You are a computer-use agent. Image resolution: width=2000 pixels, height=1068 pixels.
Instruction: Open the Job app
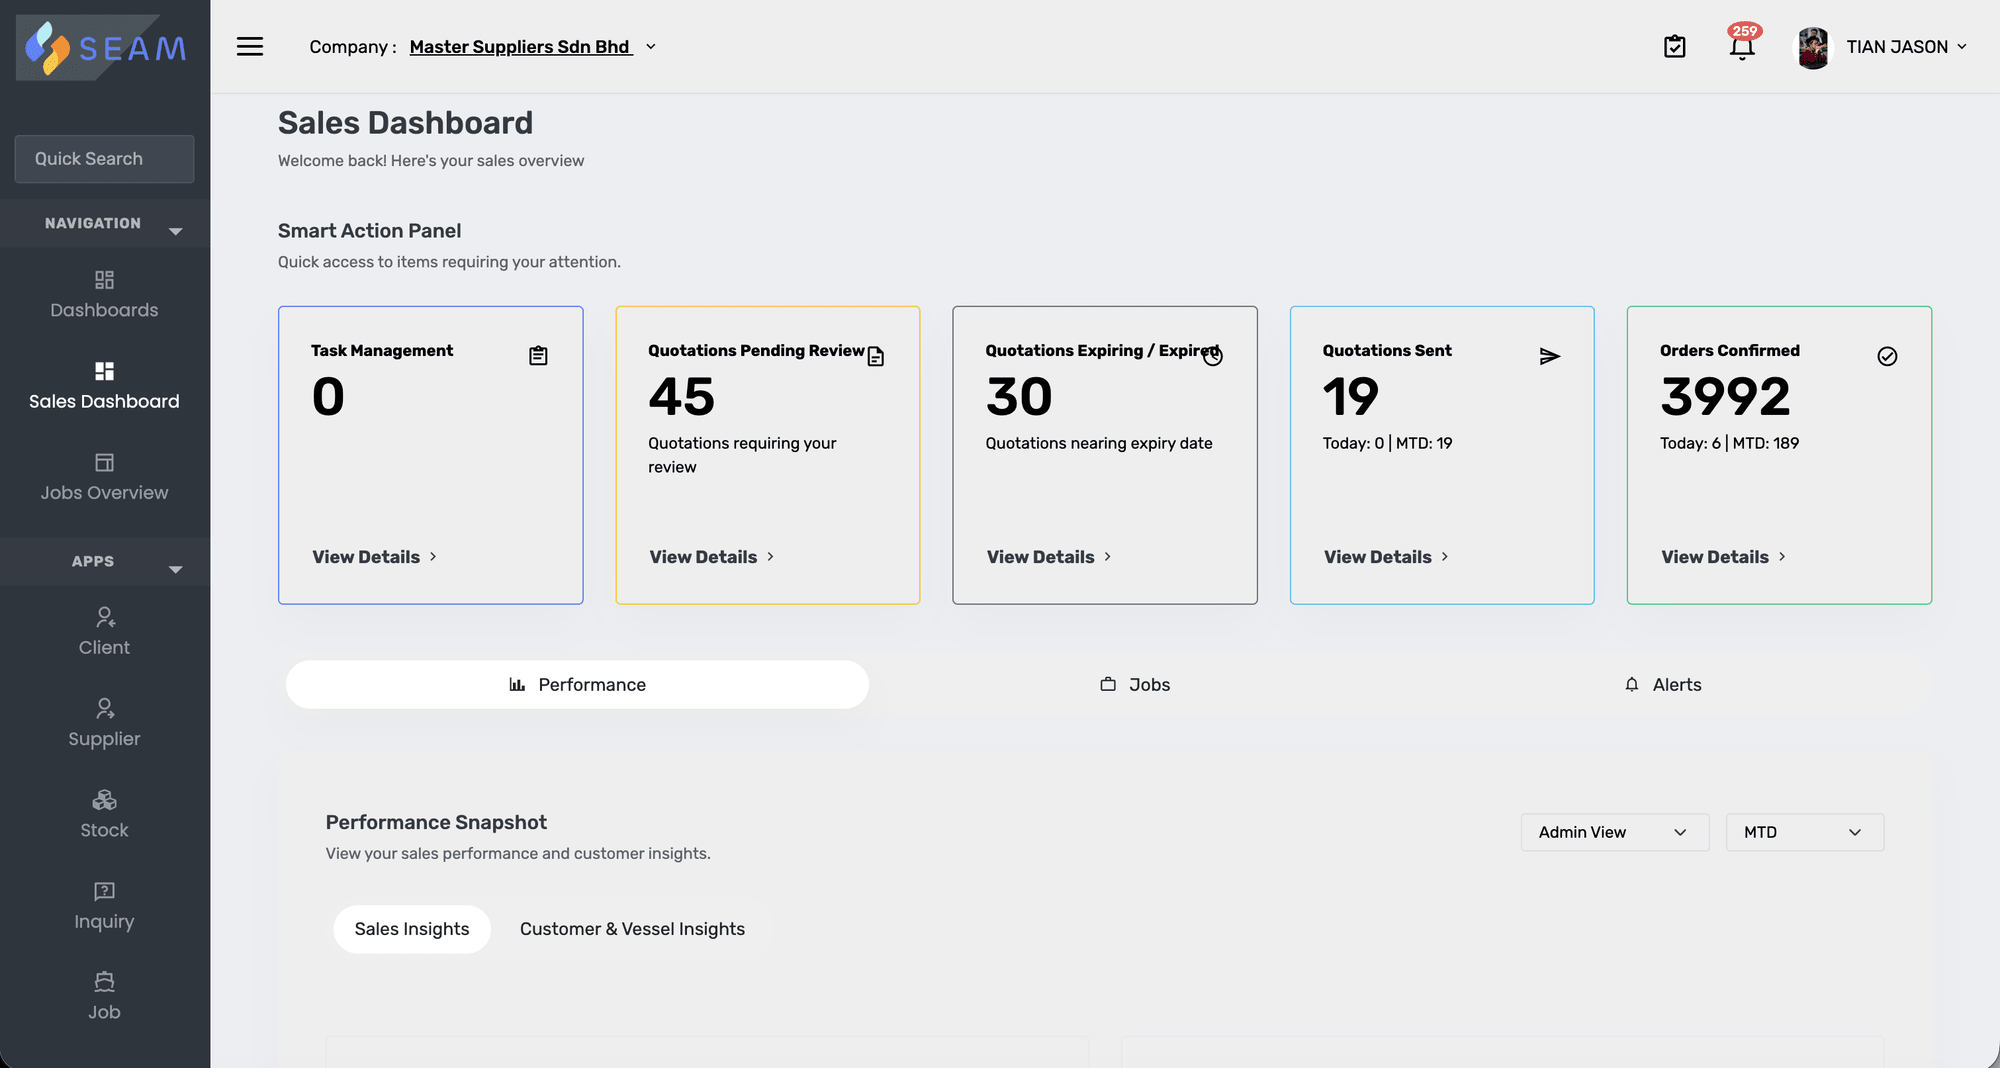tap(104, 997)
